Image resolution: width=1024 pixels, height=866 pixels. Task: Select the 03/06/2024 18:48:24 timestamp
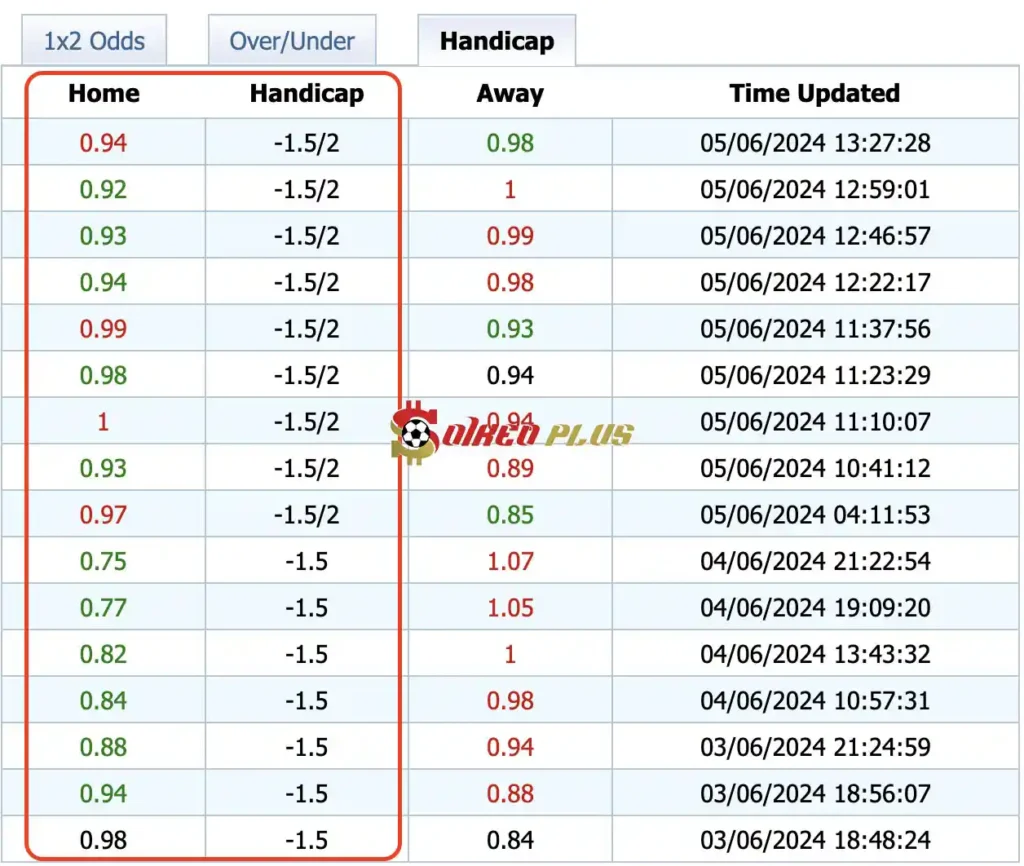click(814, 841)
